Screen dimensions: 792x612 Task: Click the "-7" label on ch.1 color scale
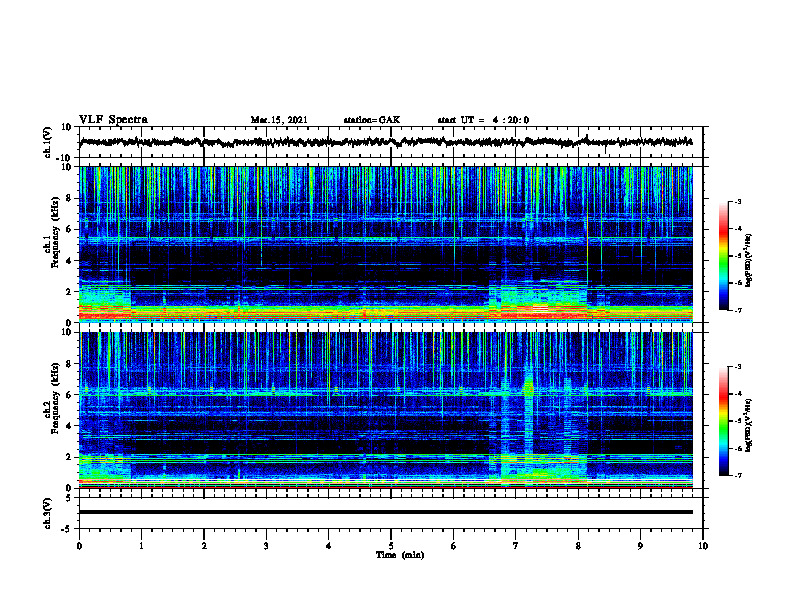(x=738, y=310)
